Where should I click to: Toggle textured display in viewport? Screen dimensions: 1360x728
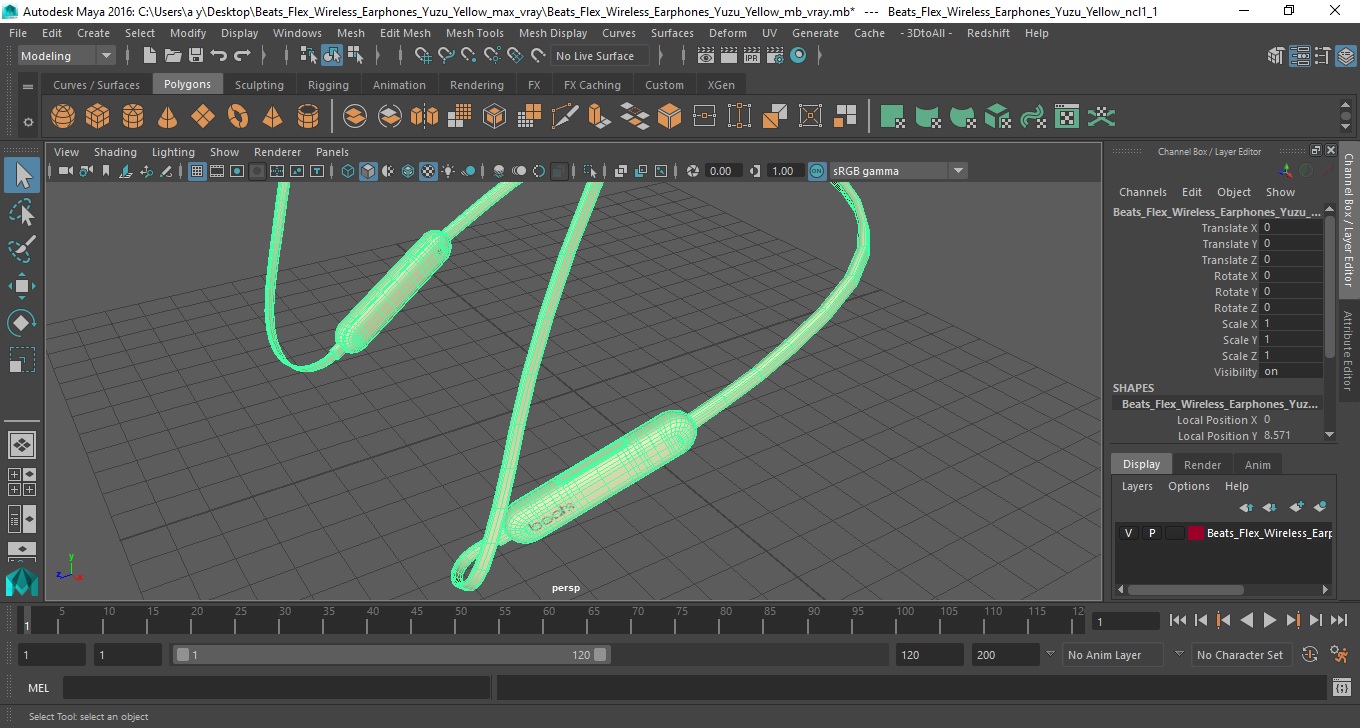428,171
